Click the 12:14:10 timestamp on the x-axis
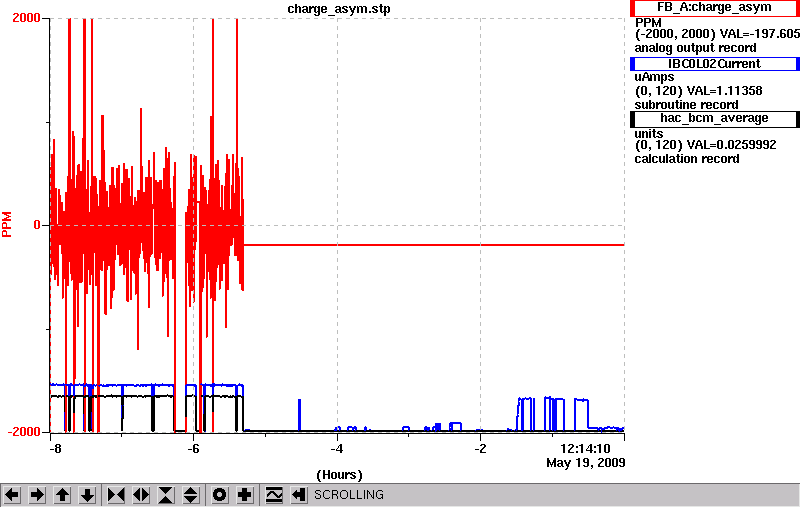The height and width of the screenshot is (507, 800). tap(585, 449)
